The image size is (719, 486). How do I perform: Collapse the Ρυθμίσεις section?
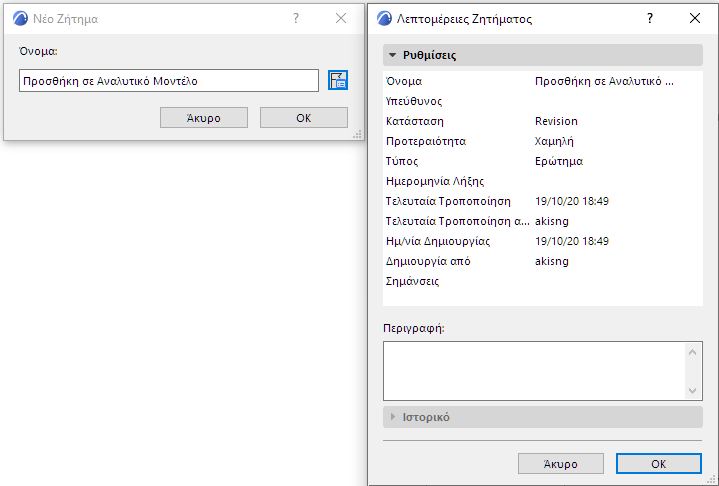coord(542,55)
